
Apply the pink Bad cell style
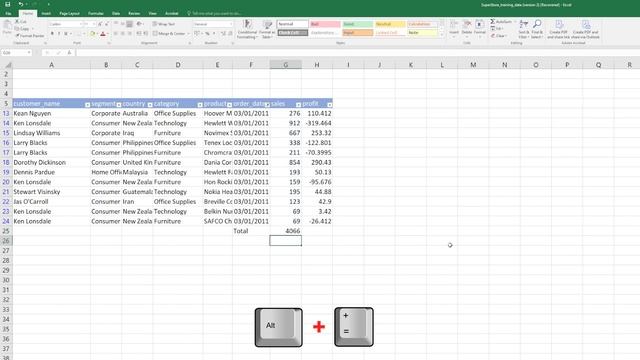point(325,24)
